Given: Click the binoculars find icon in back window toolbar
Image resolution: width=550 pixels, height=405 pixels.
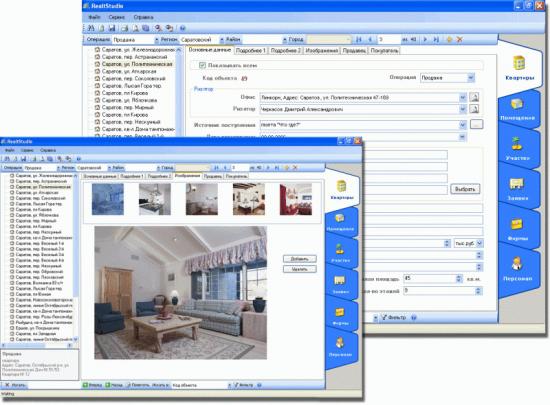Looking at the screenshot, I should click(x=91, y=28).
